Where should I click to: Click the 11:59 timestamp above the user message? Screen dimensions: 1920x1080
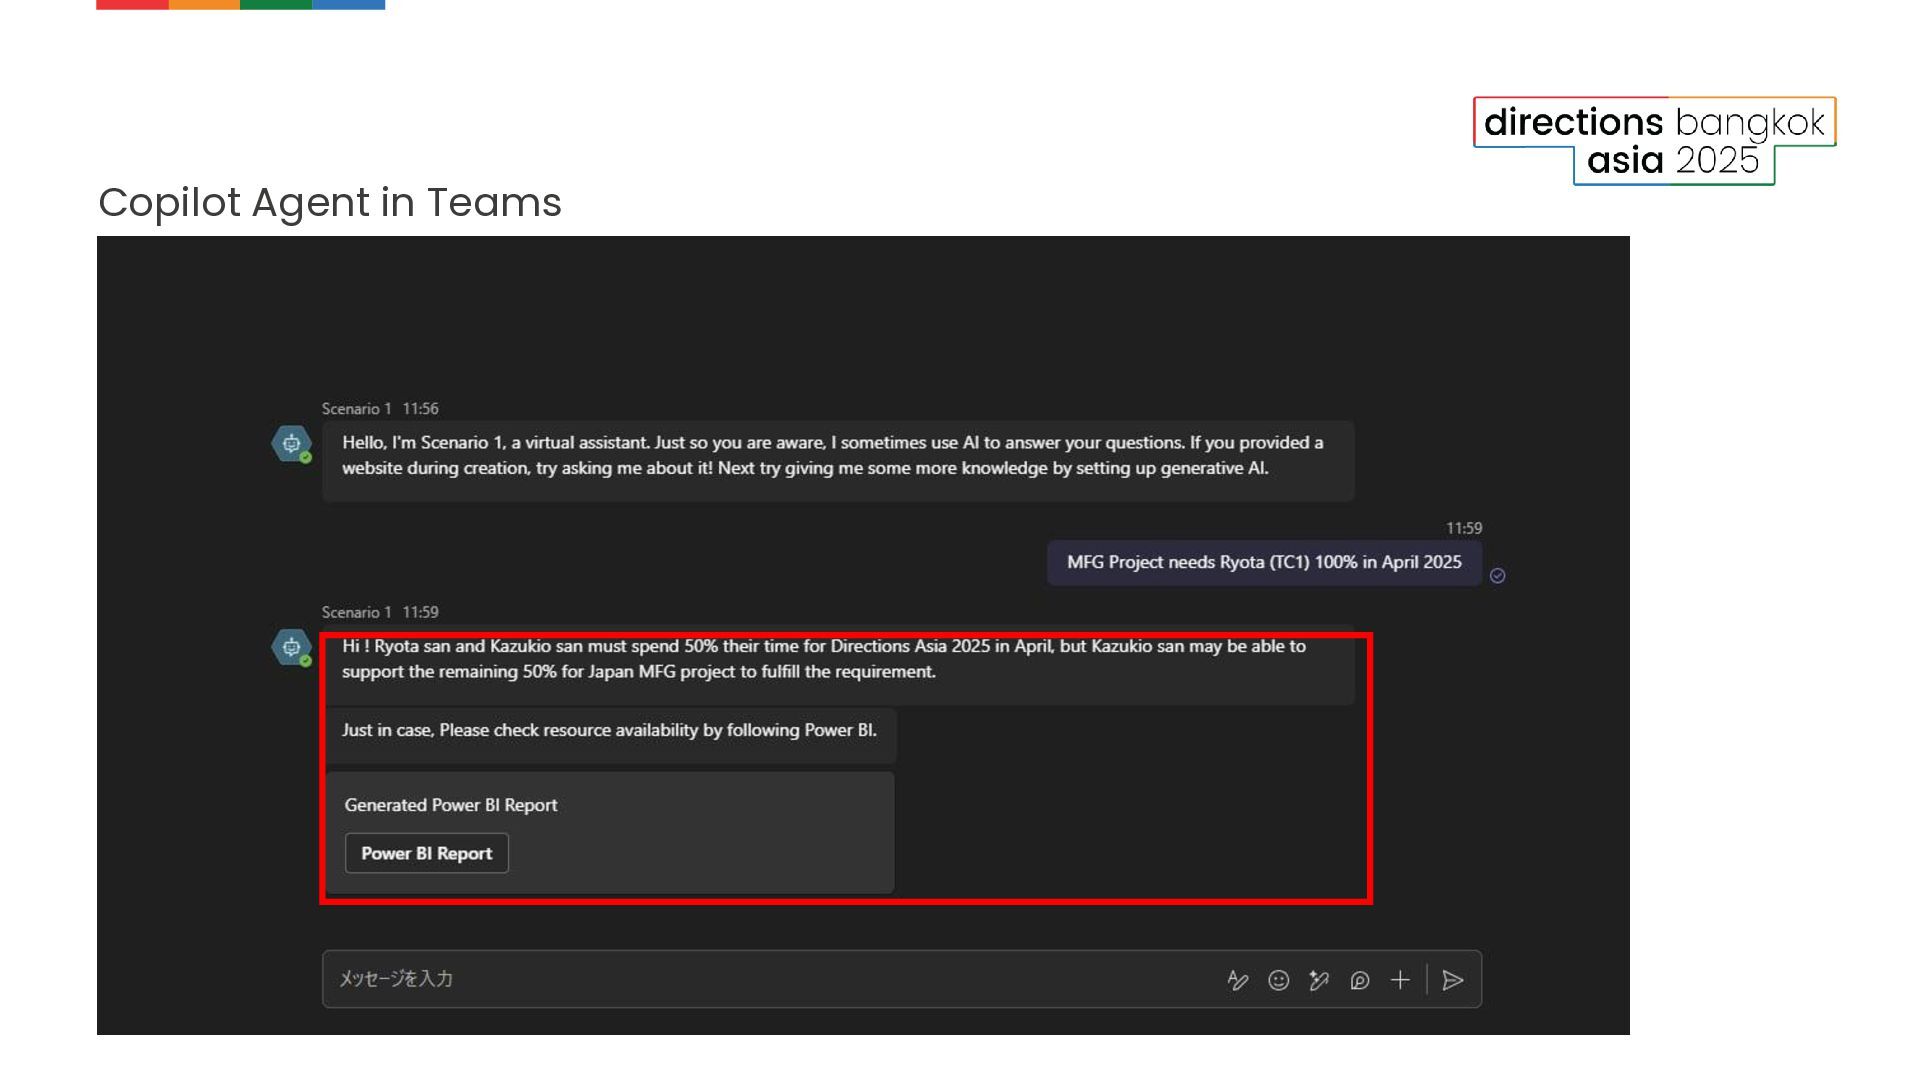1463,528
